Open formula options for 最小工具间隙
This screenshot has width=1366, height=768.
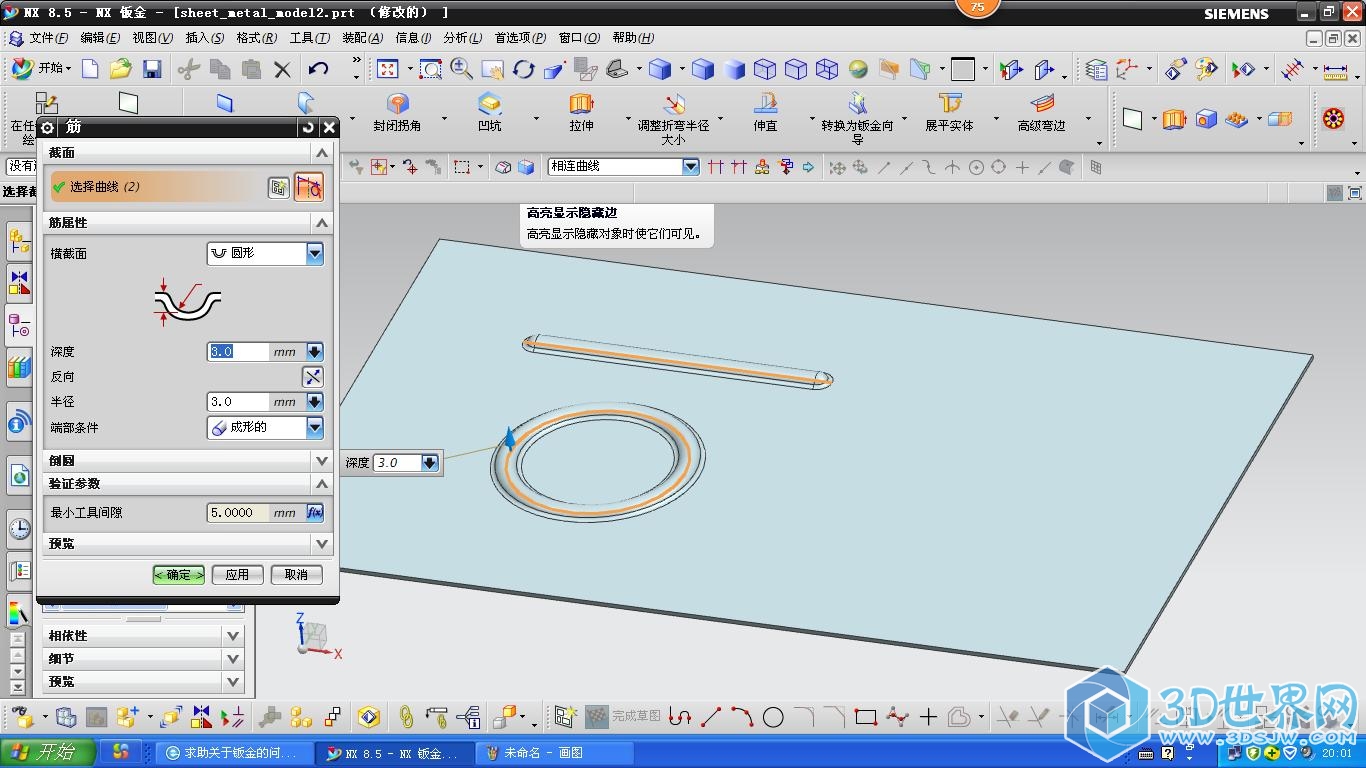(x=314, y=512)
